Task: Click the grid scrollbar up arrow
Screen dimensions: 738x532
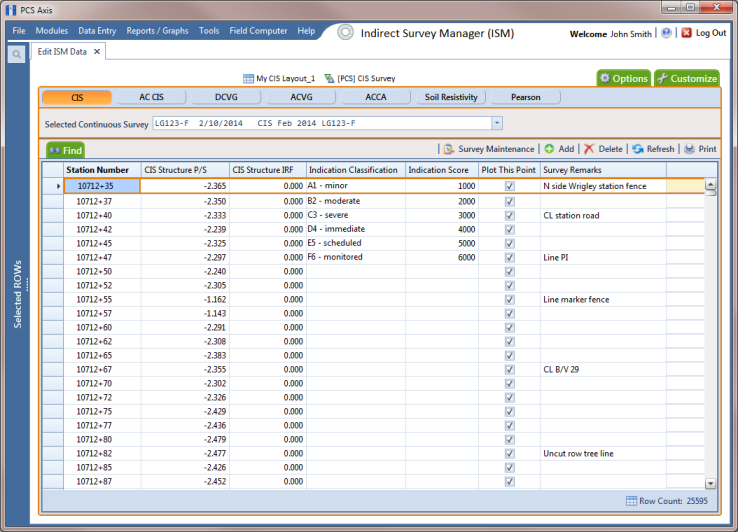Action: click(710, 185)
